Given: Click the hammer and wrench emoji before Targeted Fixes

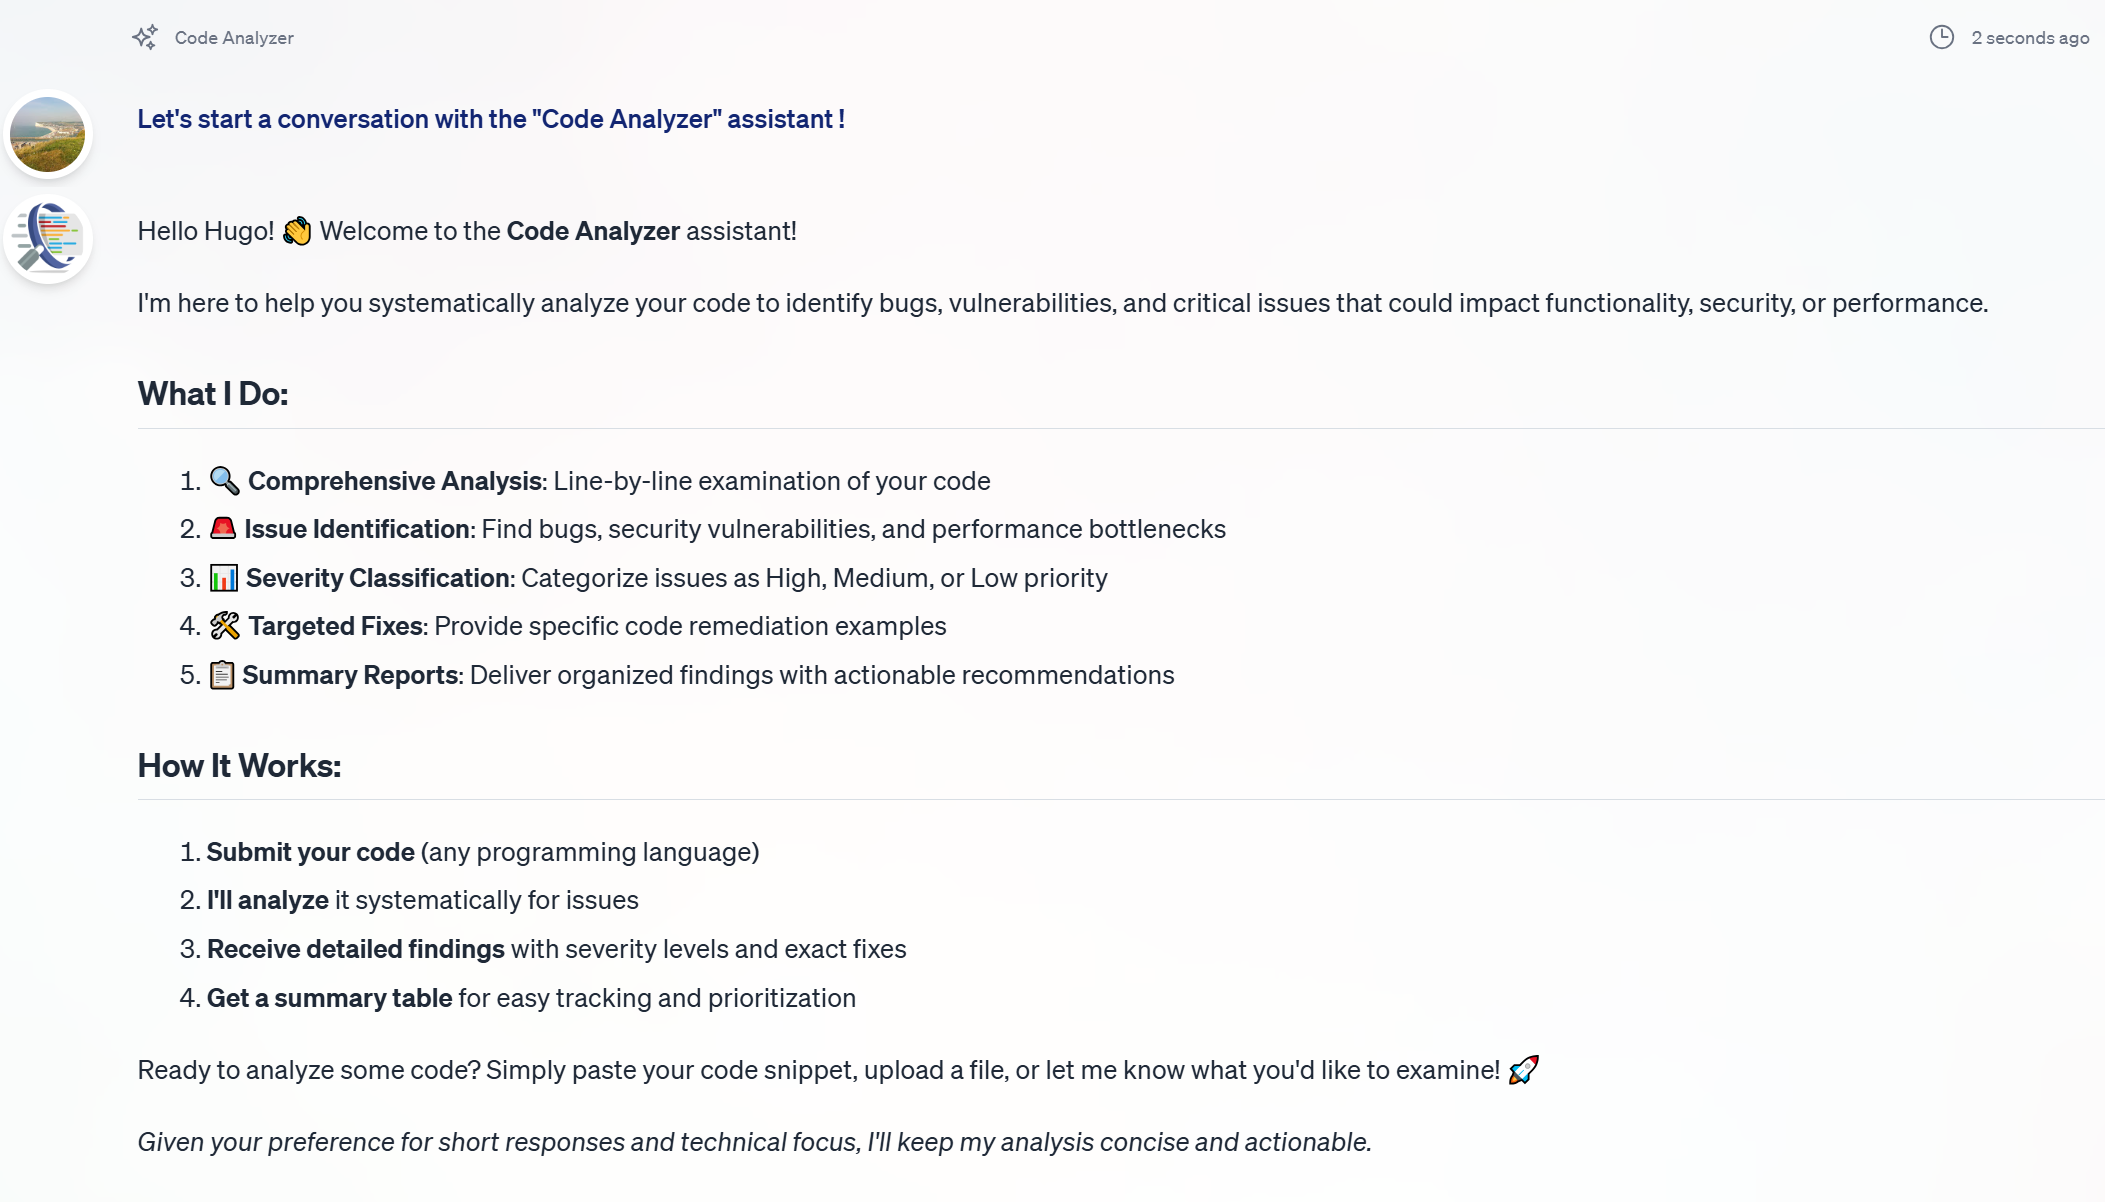Looking at the screenshot, I should pyautogui.click(x=224, y=625).
